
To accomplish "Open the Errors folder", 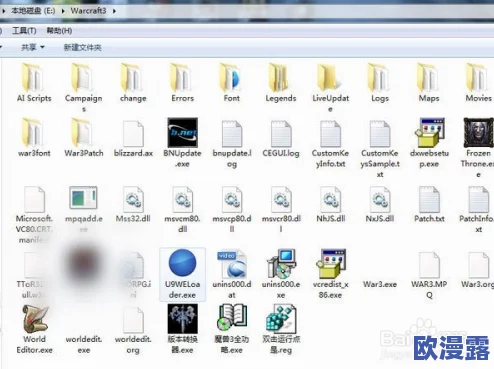I will click(x=182, y=83).
